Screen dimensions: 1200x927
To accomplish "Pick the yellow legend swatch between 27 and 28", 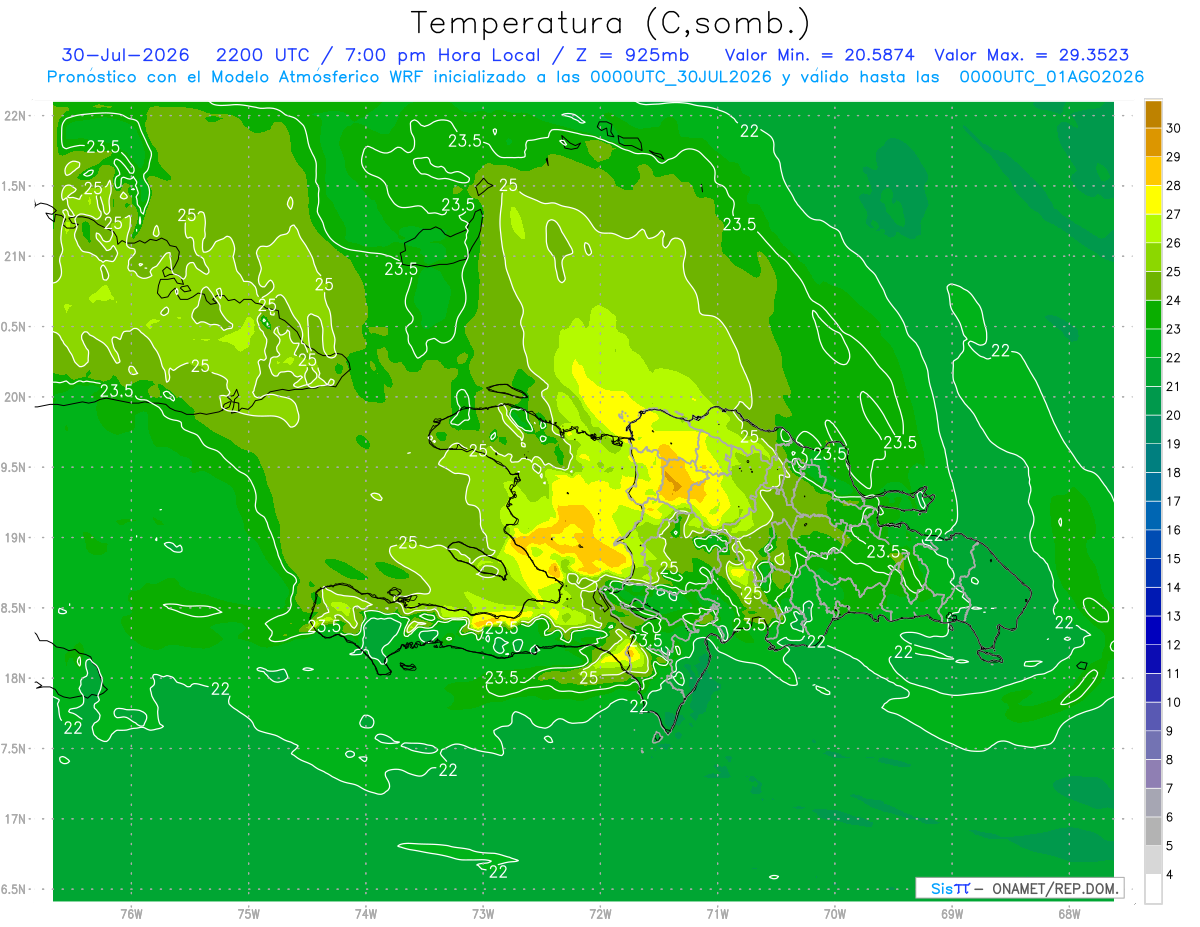I will tap(1153, 200).
